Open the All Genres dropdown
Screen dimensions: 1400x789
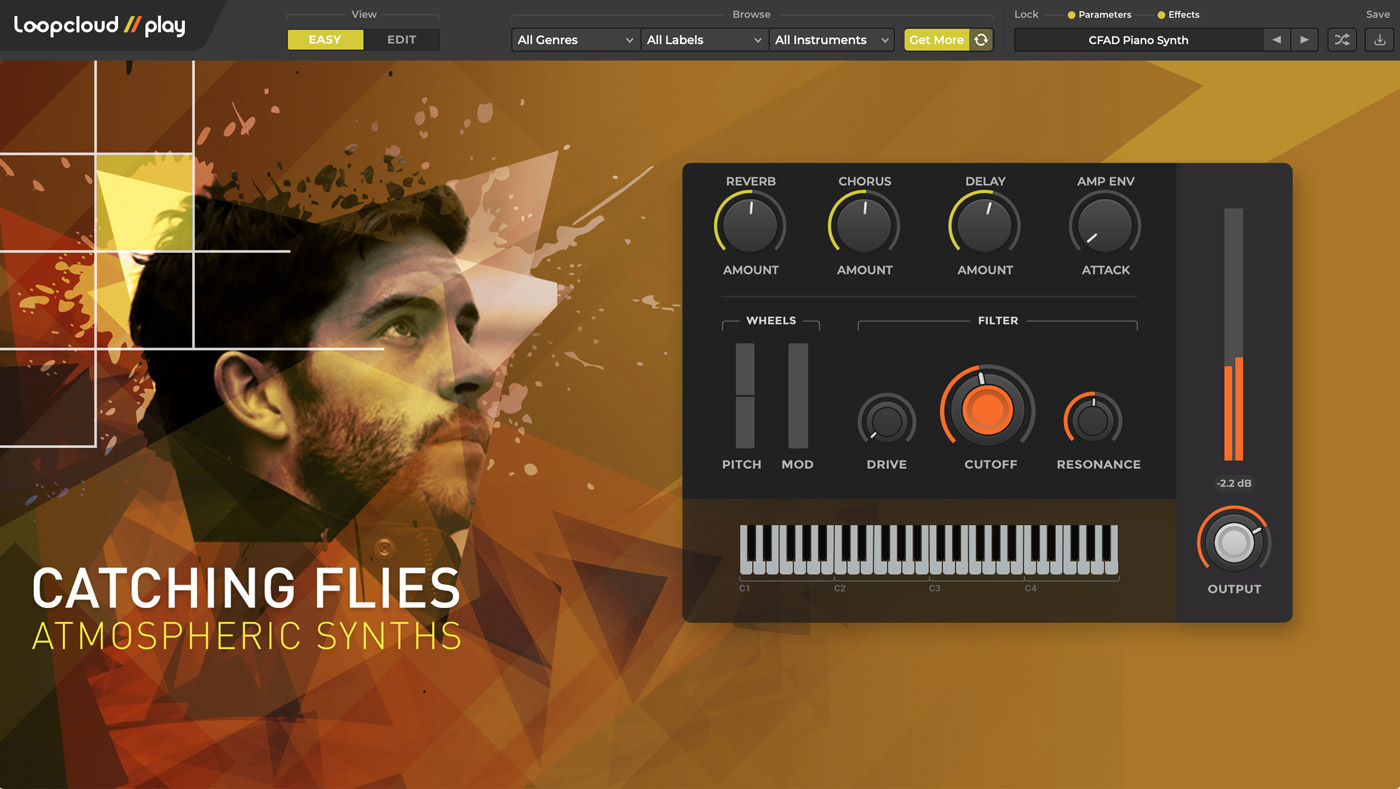point(575,40)
